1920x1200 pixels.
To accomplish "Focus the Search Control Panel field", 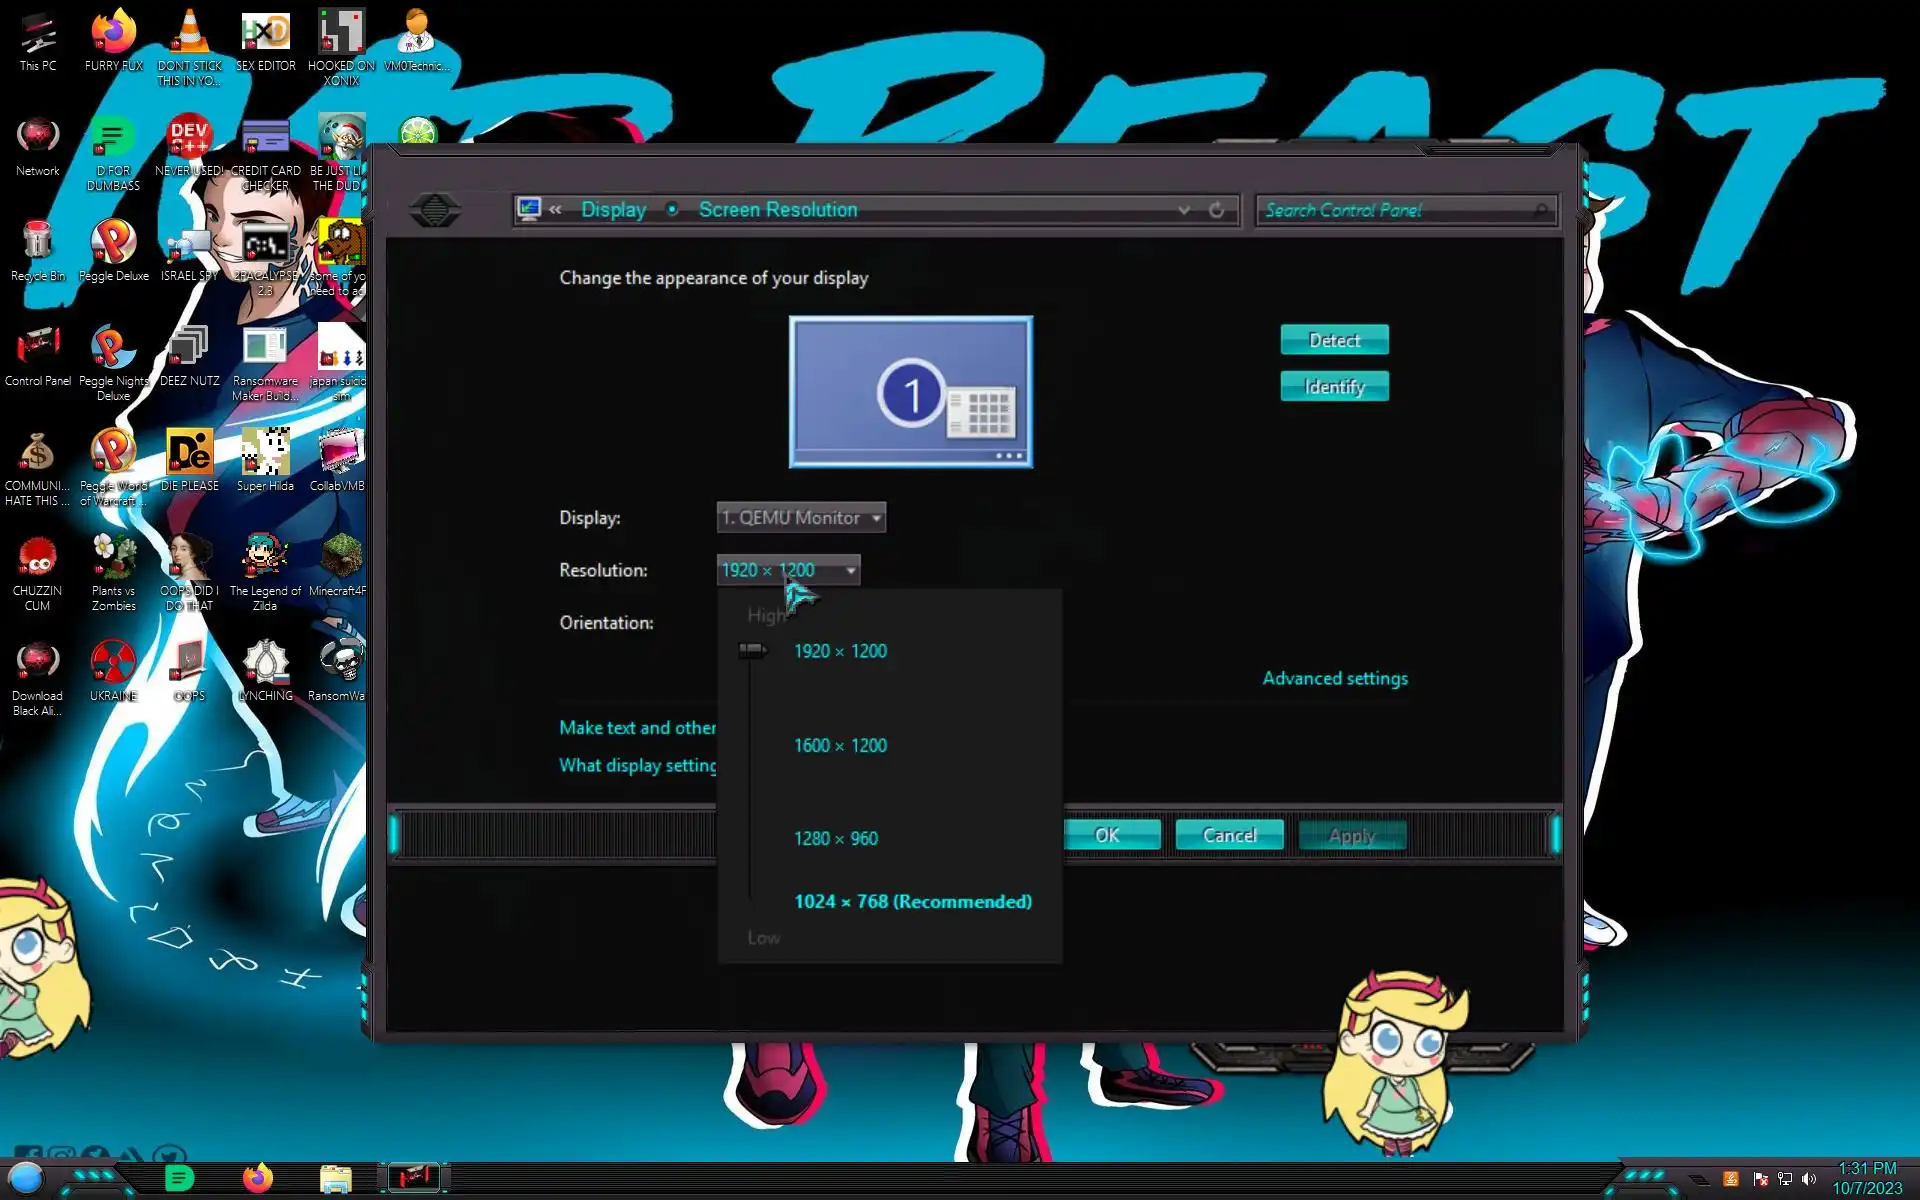I will click(x=1400, y=210).
